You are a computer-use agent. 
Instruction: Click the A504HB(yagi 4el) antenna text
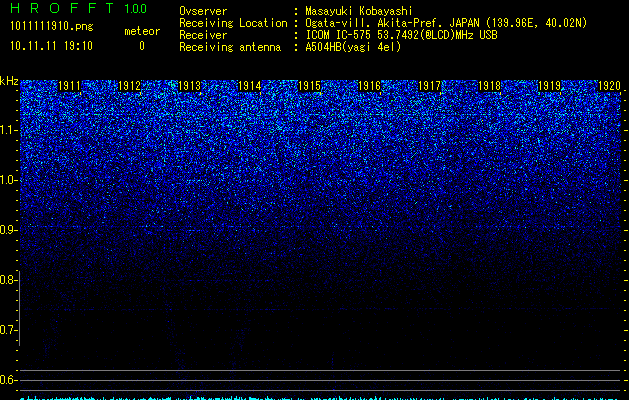[x=353, y=47]
